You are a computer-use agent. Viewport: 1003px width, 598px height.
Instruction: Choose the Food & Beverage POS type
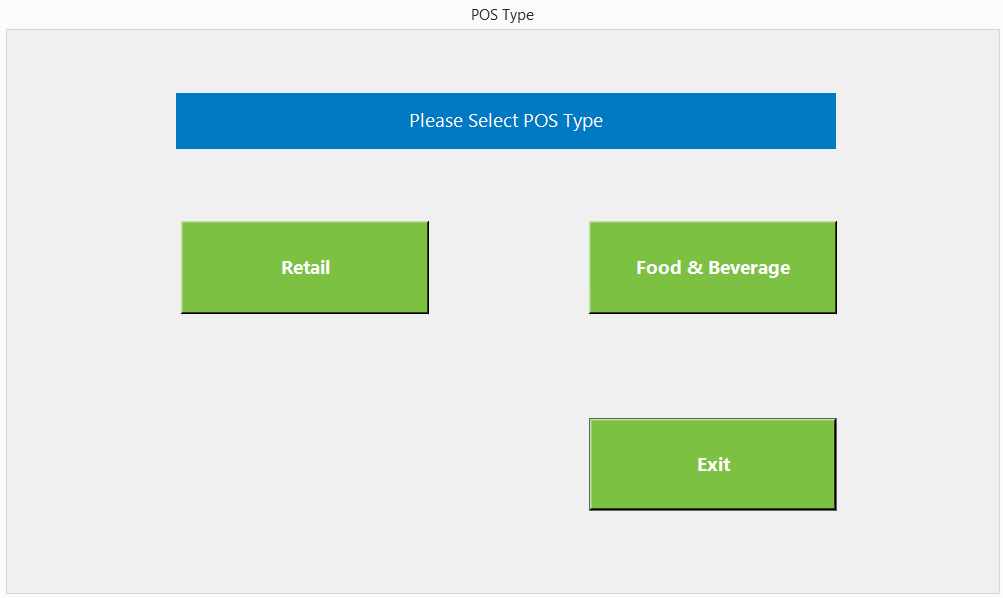[x=713, y=268]
